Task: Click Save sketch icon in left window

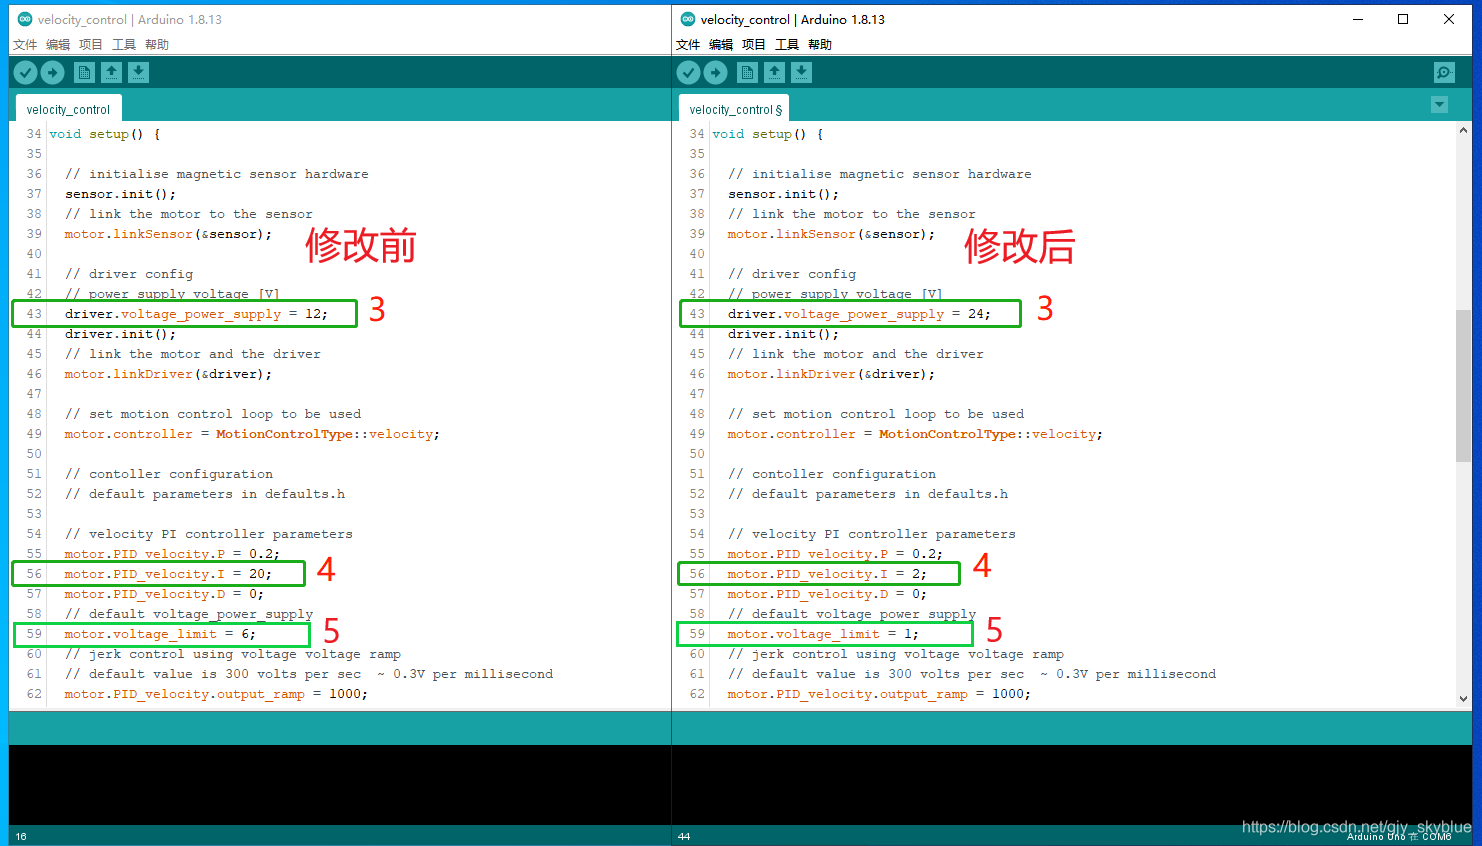Action: pyautogui.click(x=138, y=72)
